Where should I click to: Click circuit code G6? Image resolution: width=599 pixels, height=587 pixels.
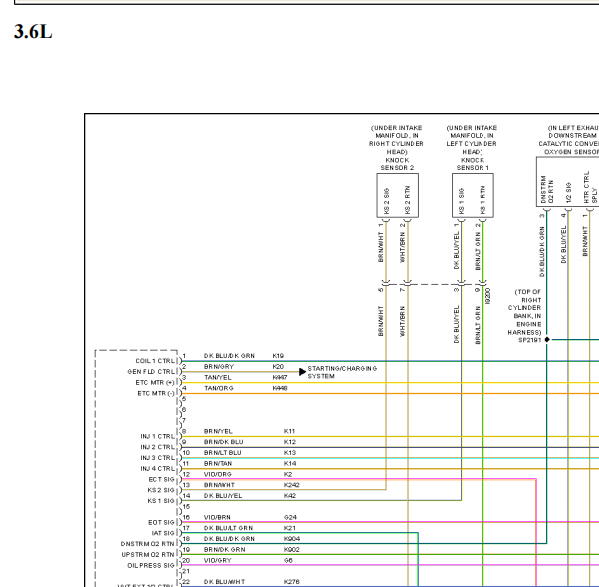coord(288,560)
